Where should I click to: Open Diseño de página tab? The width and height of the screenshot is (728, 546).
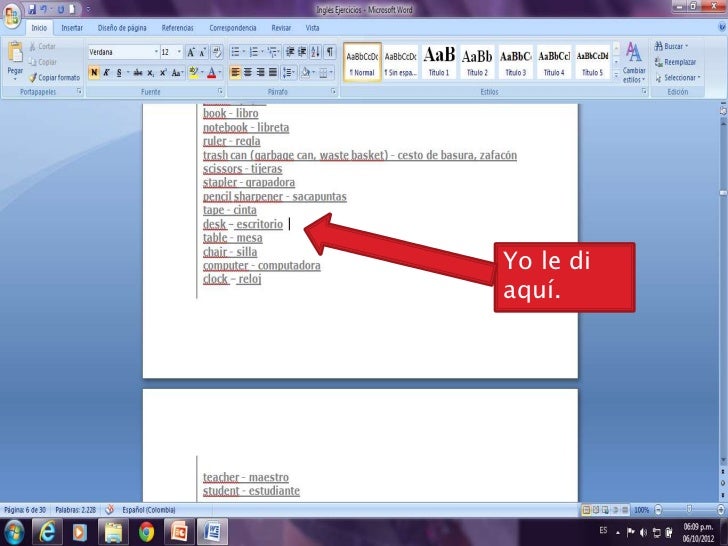(x=122, y=28)
